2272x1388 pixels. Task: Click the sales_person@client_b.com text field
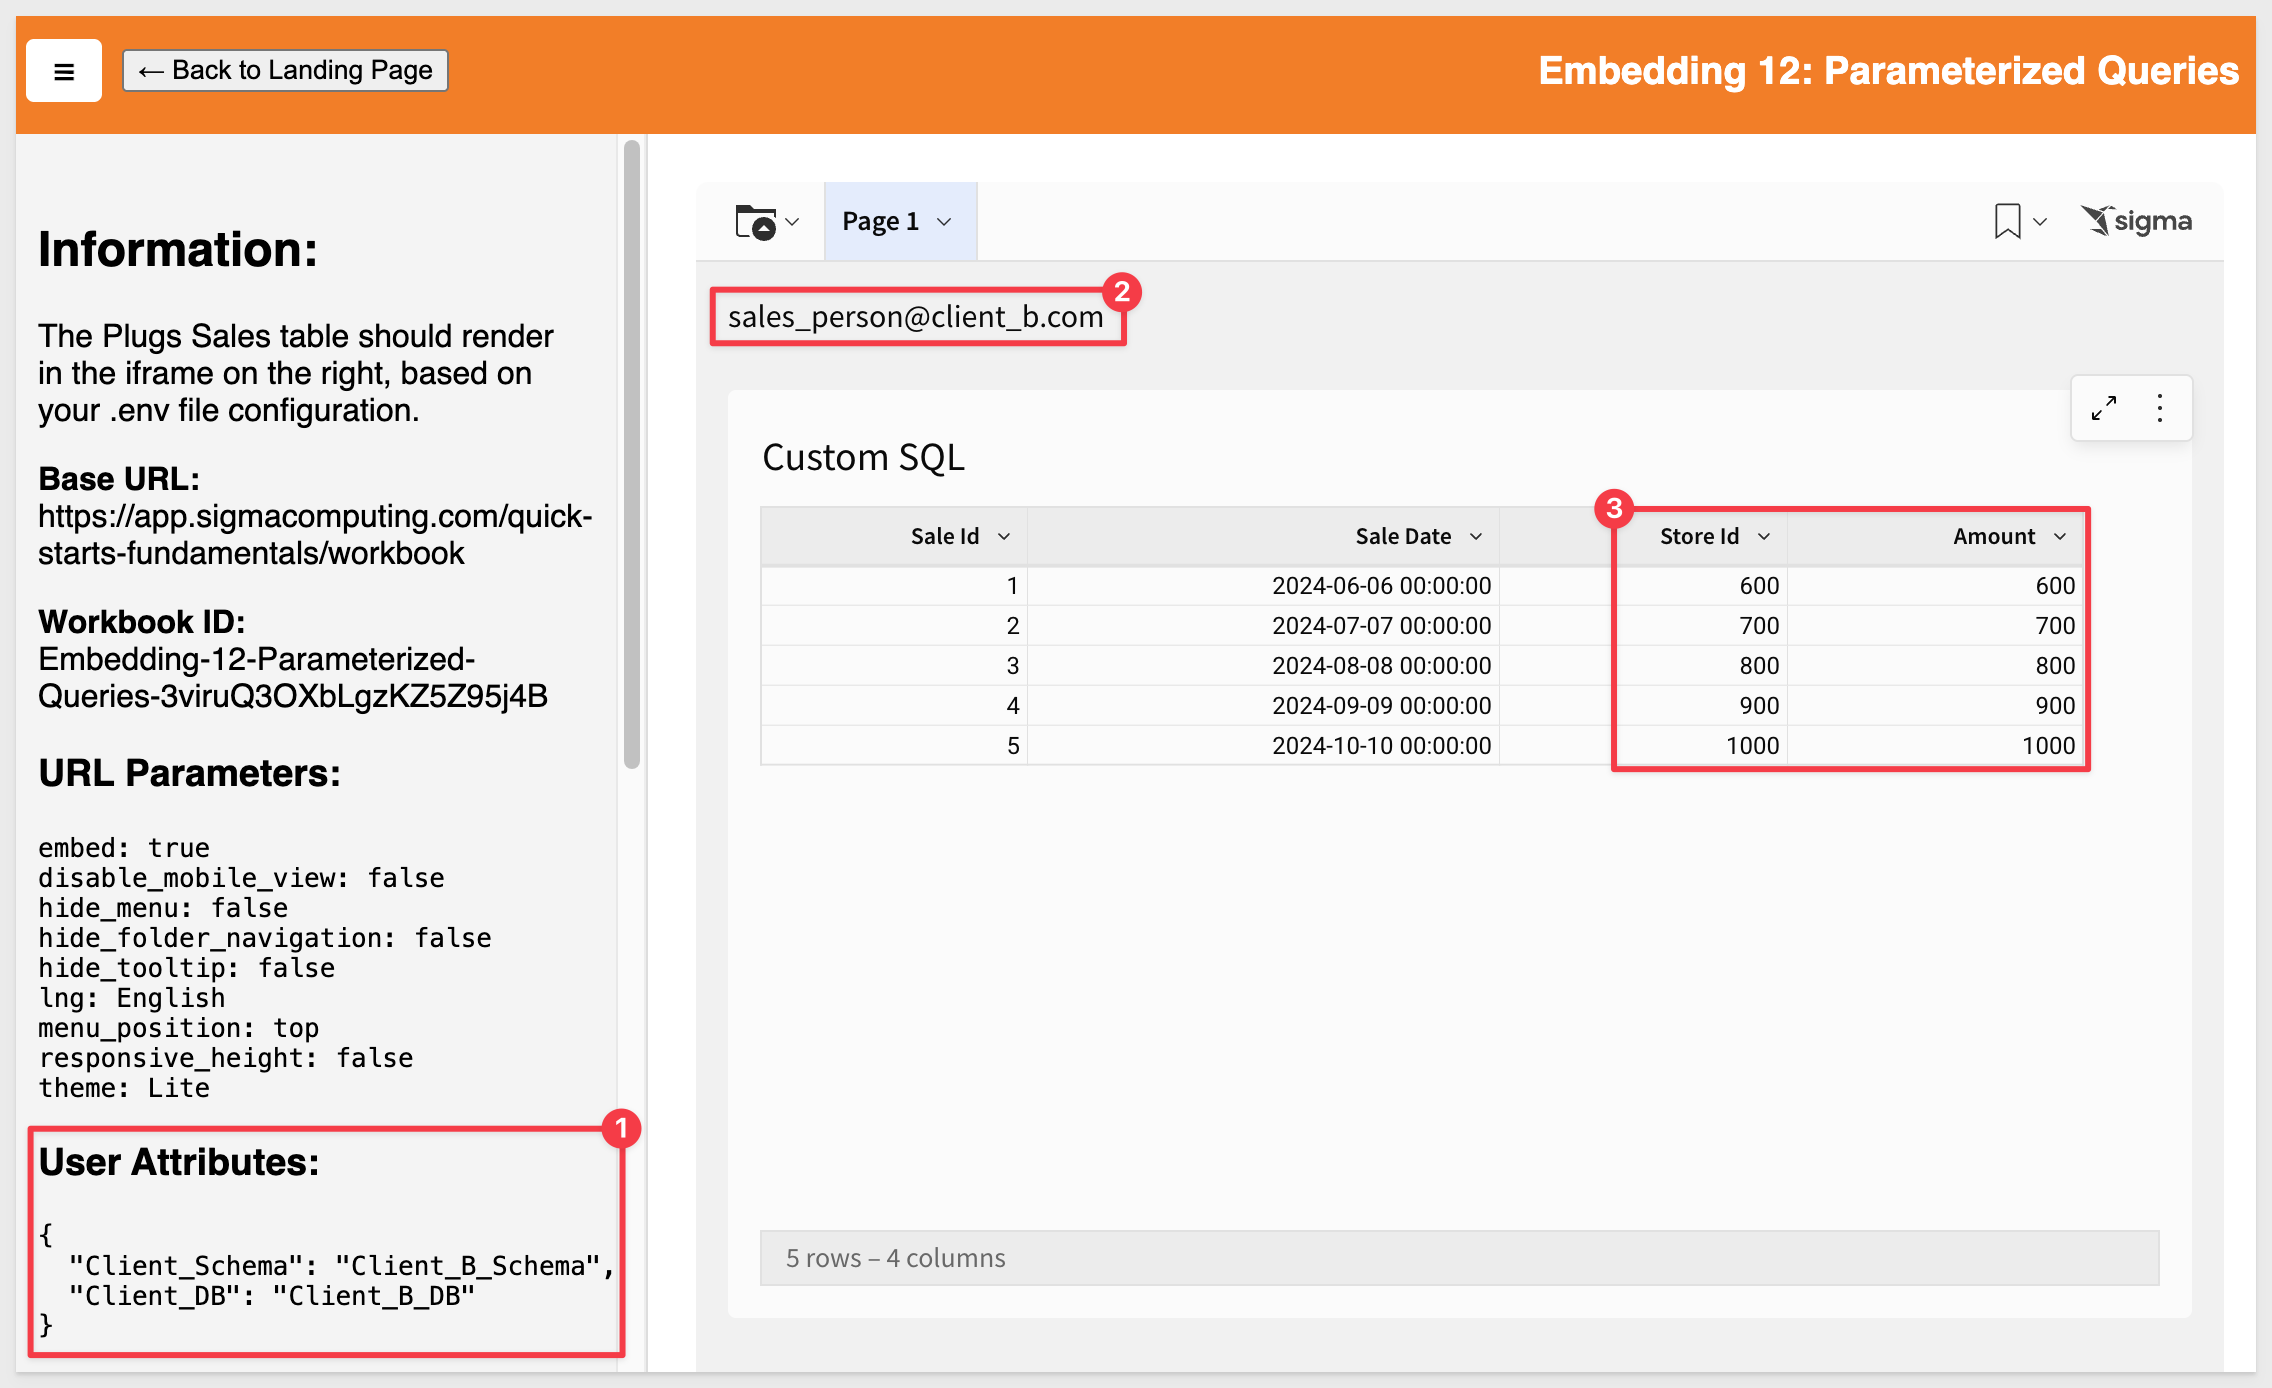(916, 317)
